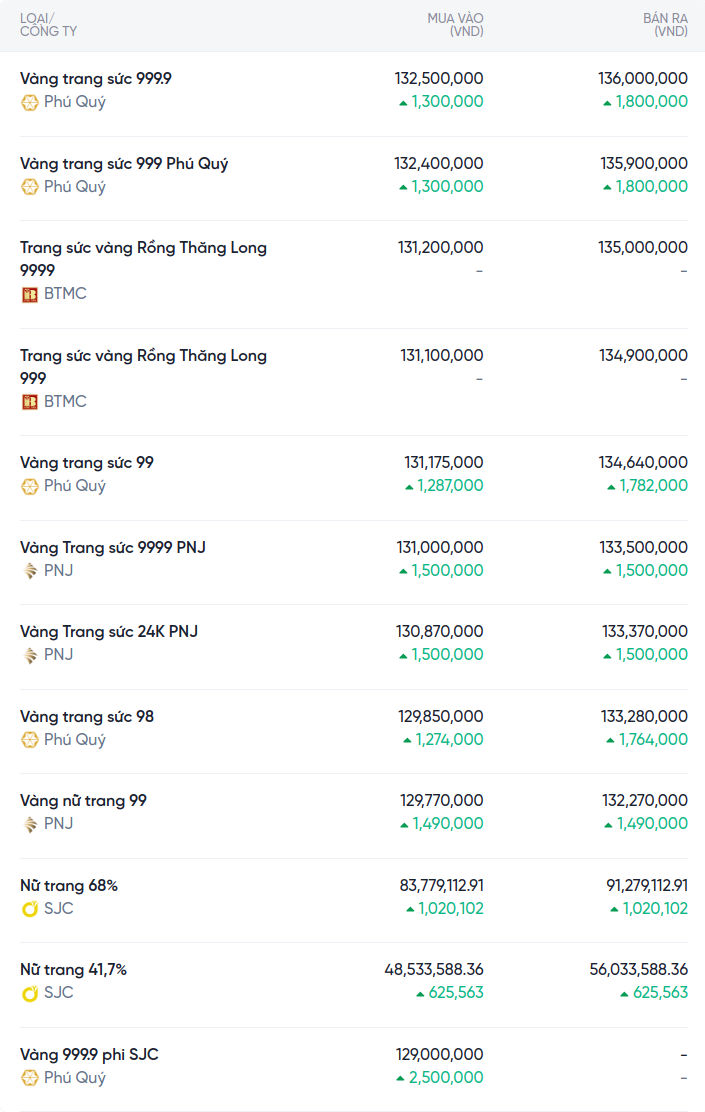Click Phú Quý logo under Vàng trang sức 98
705x1112 pixels.
click(x=30, y=740)
